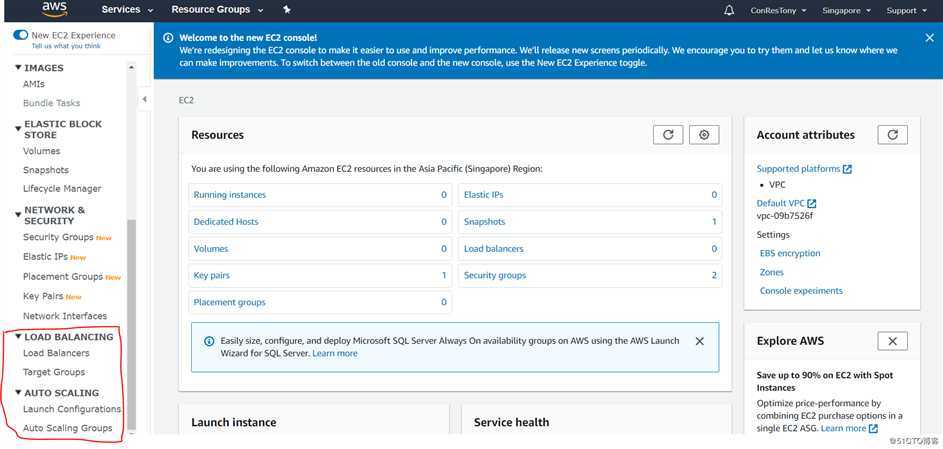The height and width of the screenshot is (449, 943).
Task: Open Resources settings gear icon
Action: (704, 135)
